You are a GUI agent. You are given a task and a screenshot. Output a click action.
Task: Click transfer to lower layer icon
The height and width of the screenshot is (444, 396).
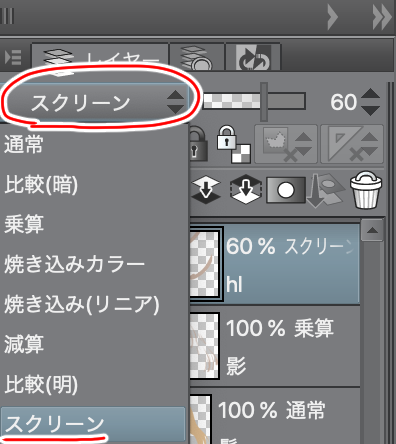[206, 189]
